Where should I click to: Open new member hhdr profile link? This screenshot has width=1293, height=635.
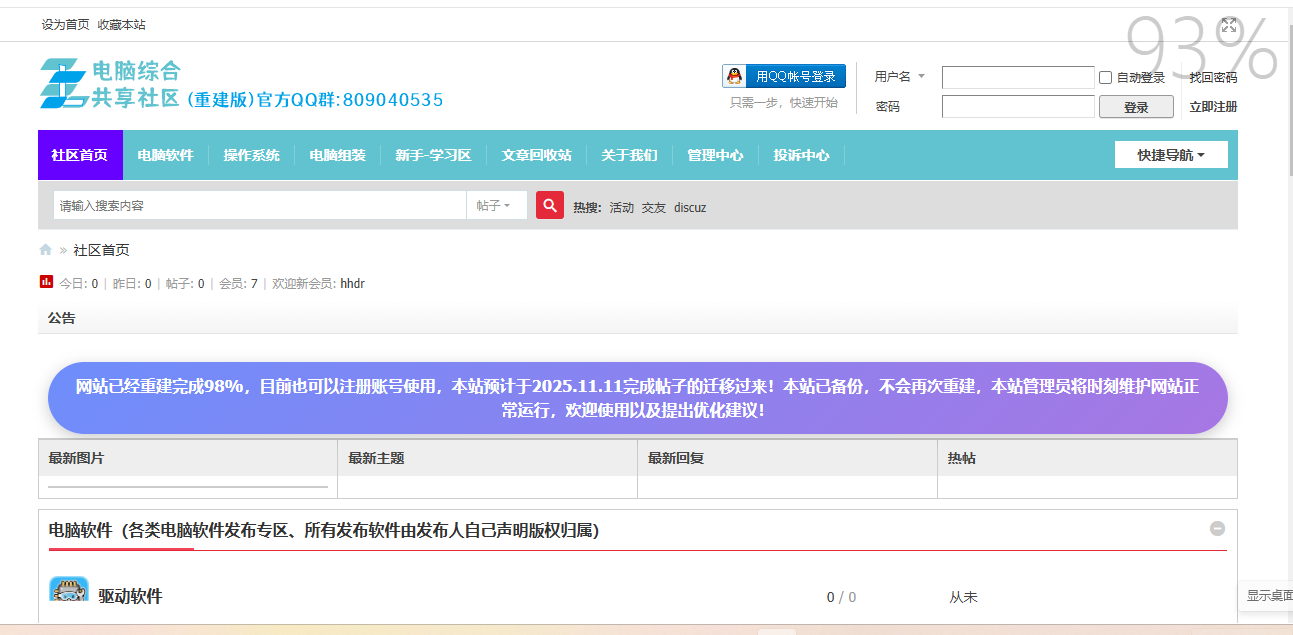(x=352, y=284)
